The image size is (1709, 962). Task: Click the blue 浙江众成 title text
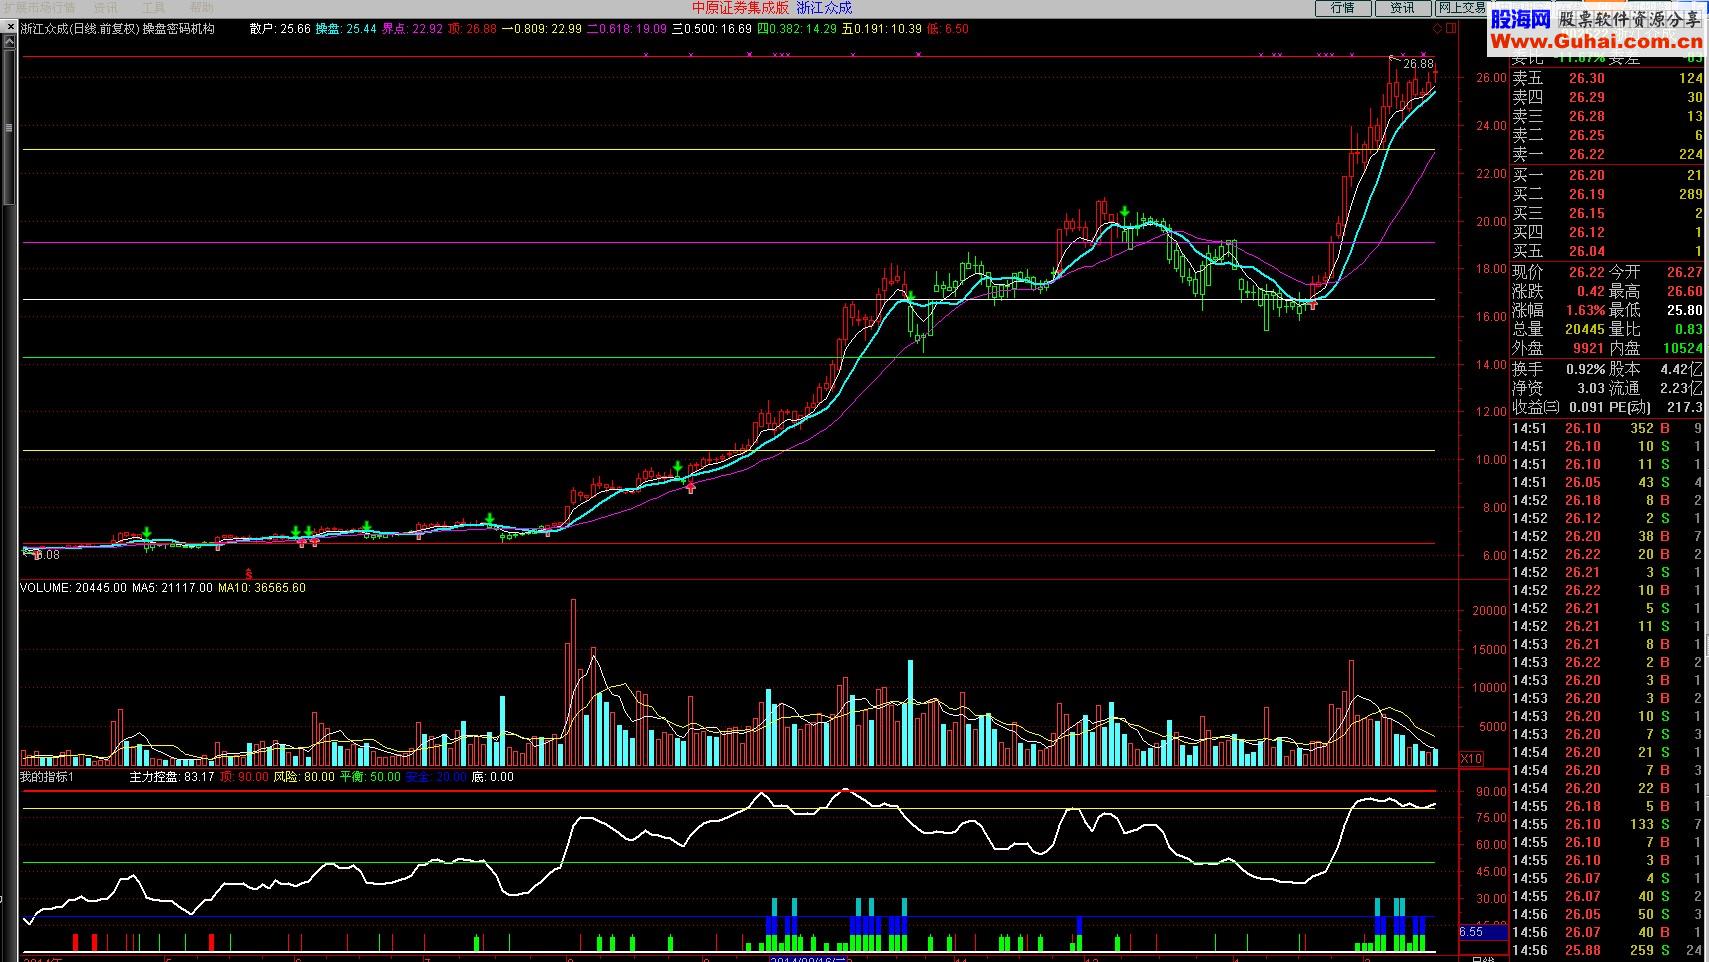(824, 8)
